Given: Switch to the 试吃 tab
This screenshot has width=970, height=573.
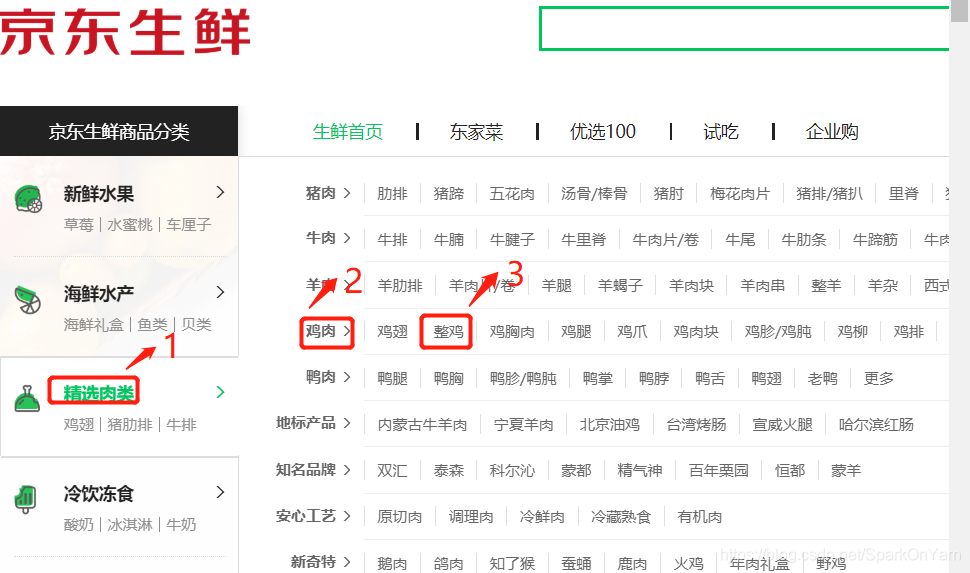Looking at the screenshot, I should point(721,131).
